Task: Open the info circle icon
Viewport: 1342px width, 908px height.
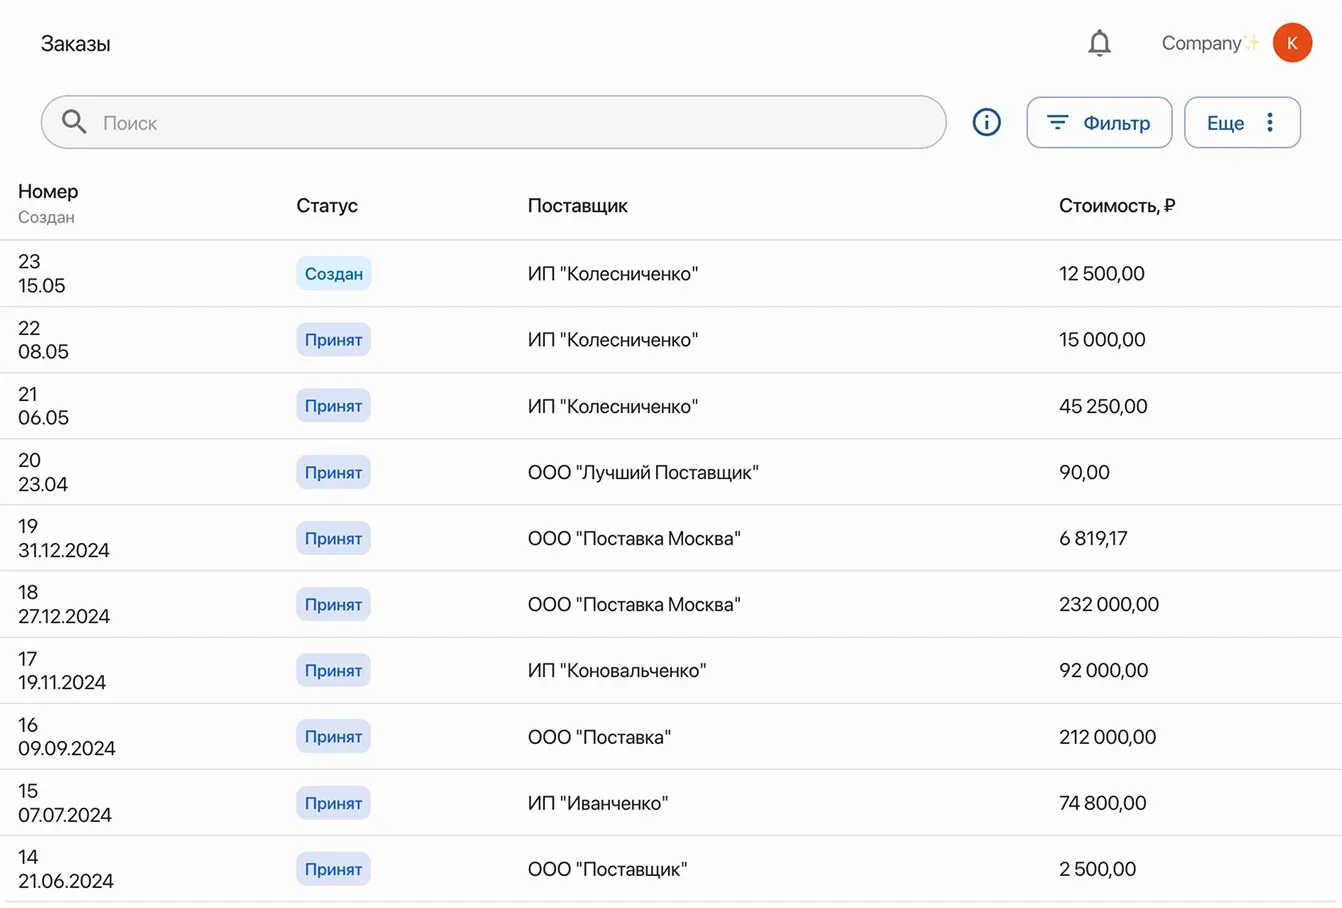Action: [986, 122]
